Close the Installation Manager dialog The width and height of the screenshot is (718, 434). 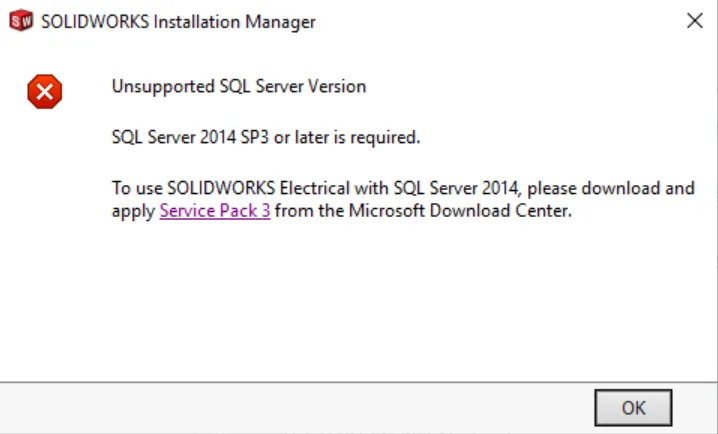pos(695,21)
